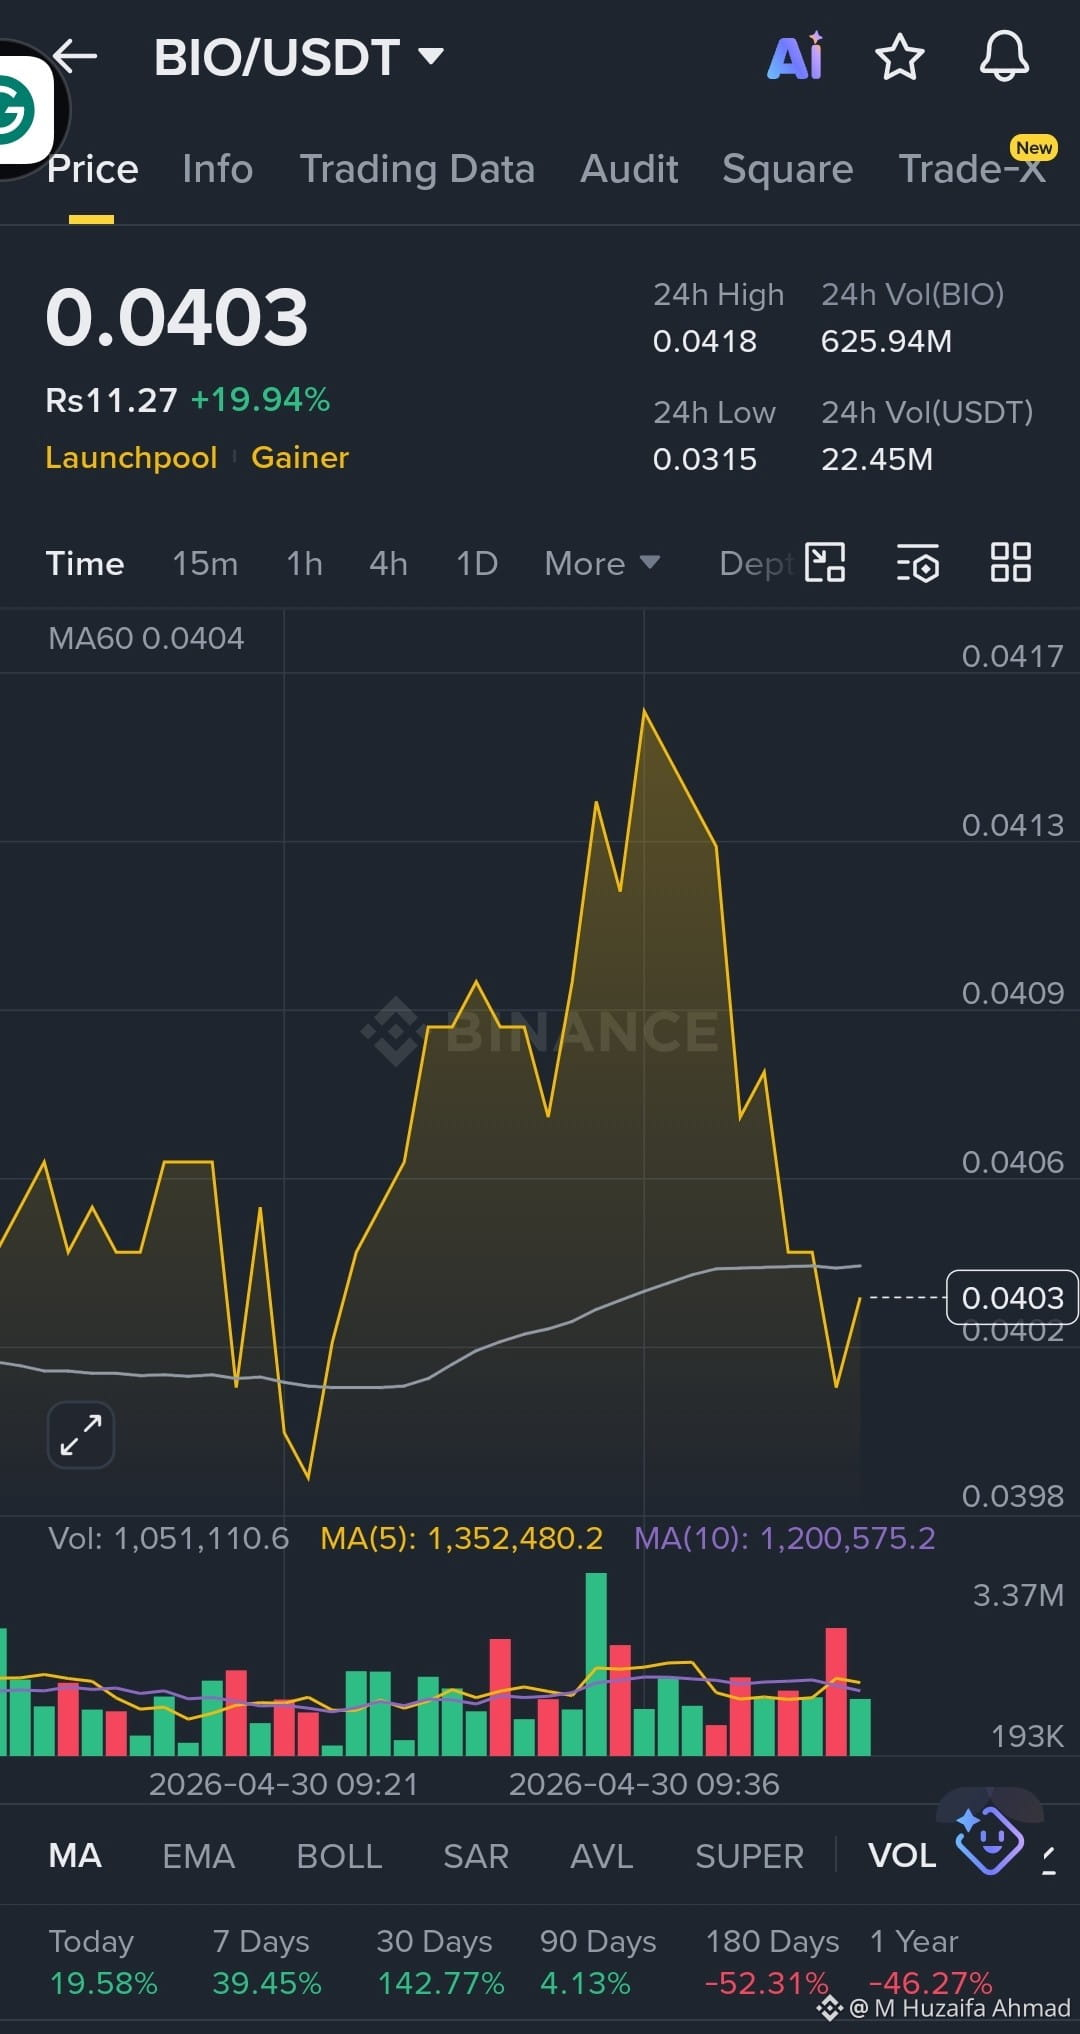Open the BIO/USDT pair selector dropdown
1080x2034 pixels.
pyautogui.click(x=299, y=57)
